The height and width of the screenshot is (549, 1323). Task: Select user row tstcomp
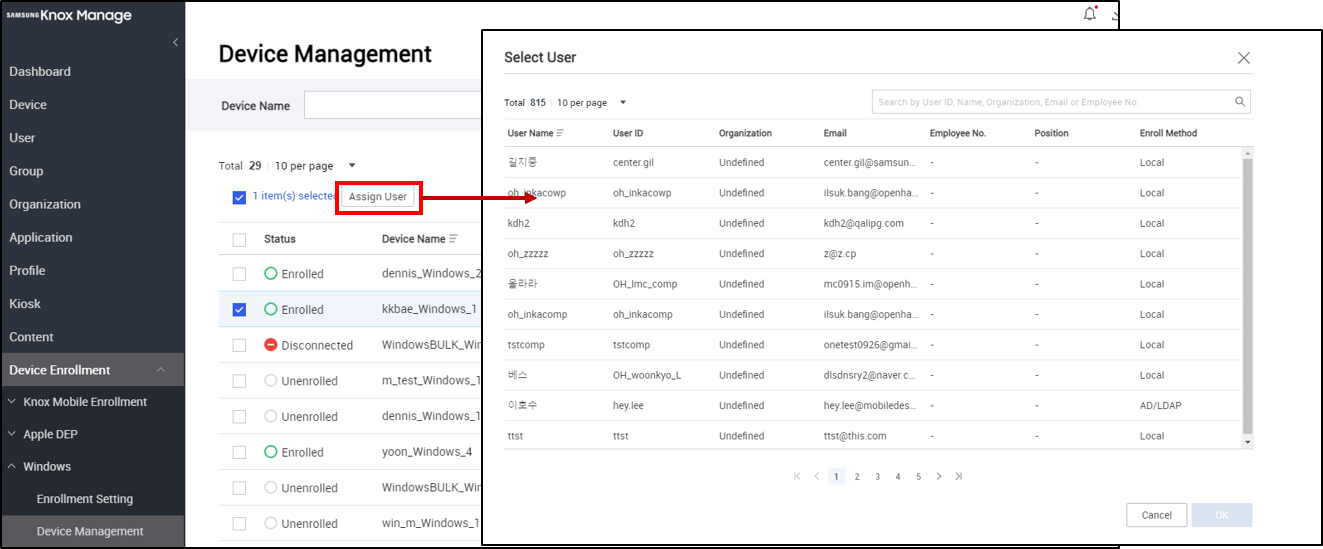coord(873,345)
